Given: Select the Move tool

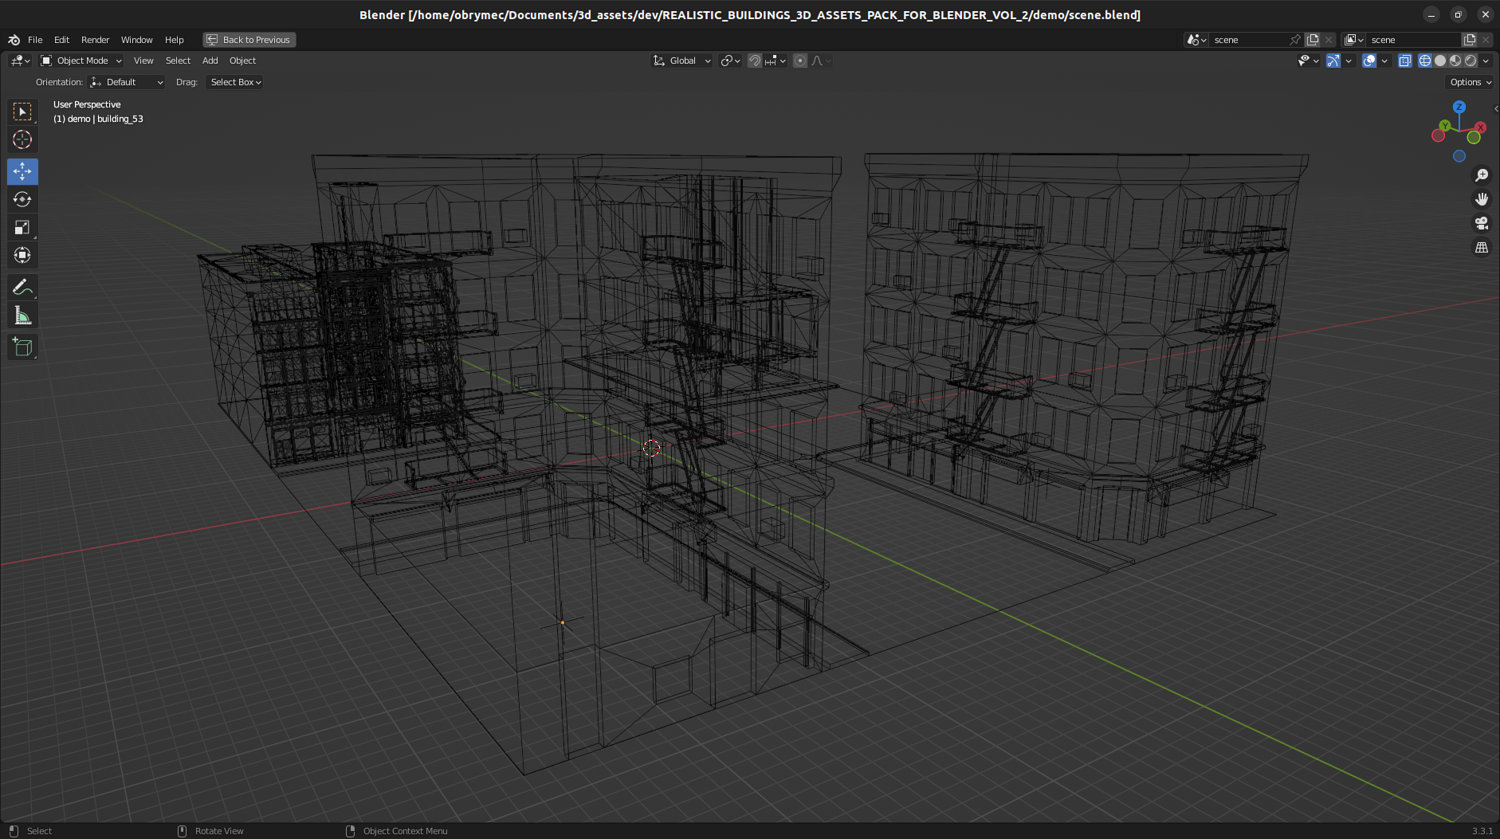Looking at the screenshot, I should [x=22, y=172].
